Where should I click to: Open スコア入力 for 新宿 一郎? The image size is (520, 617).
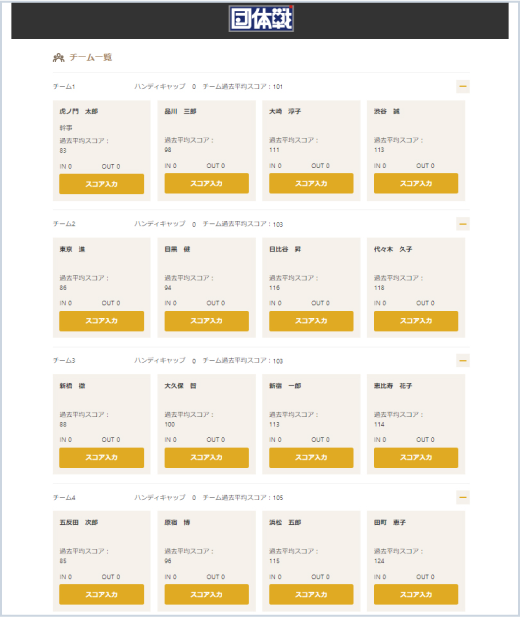(311, 457)
